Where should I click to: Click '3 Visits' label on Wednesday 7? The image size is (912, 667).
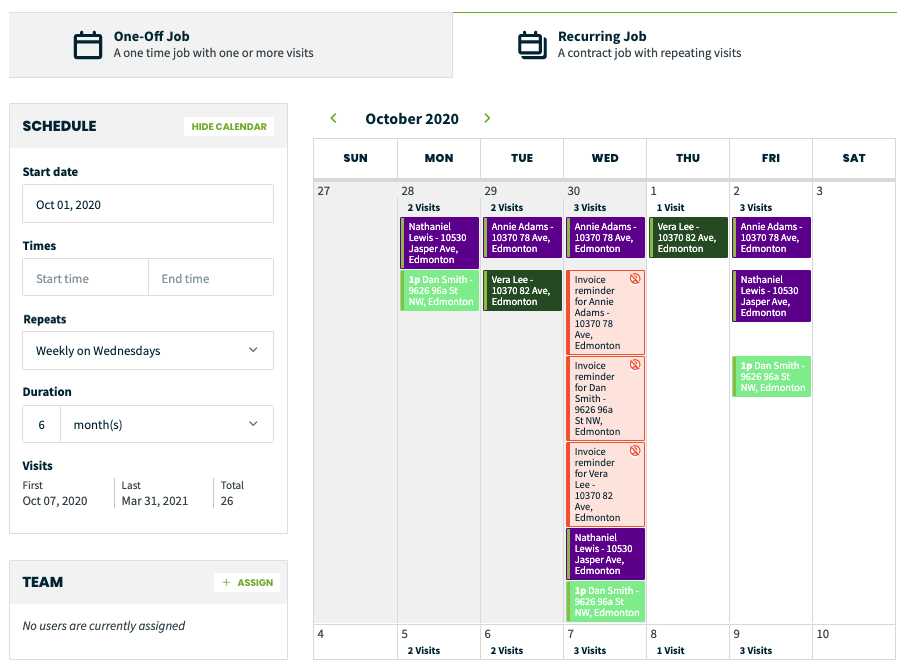590,651
